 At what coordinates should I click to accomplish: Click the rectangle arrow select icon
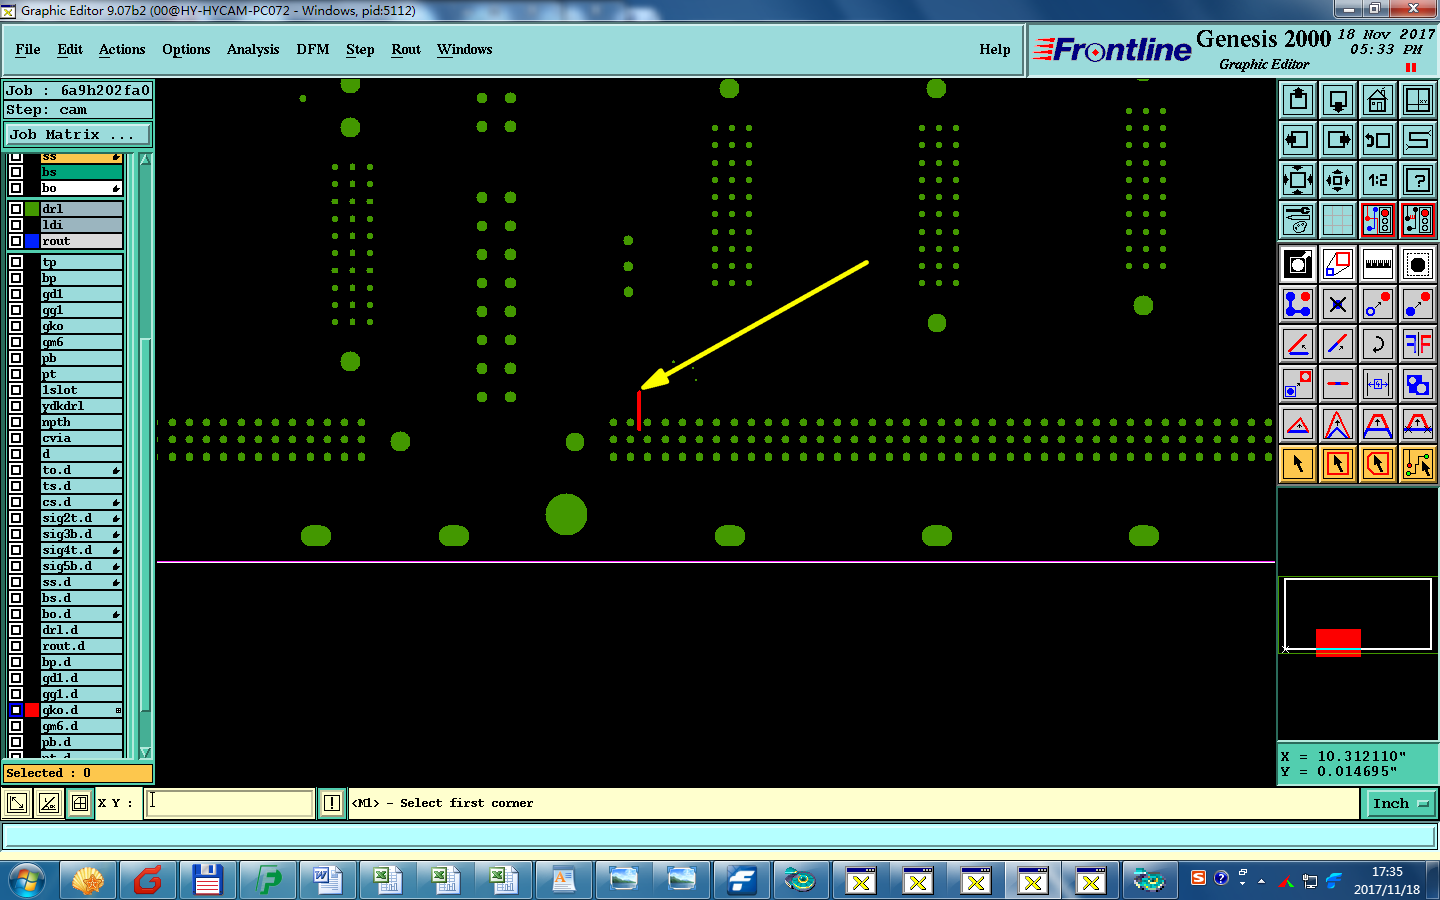1338,464
